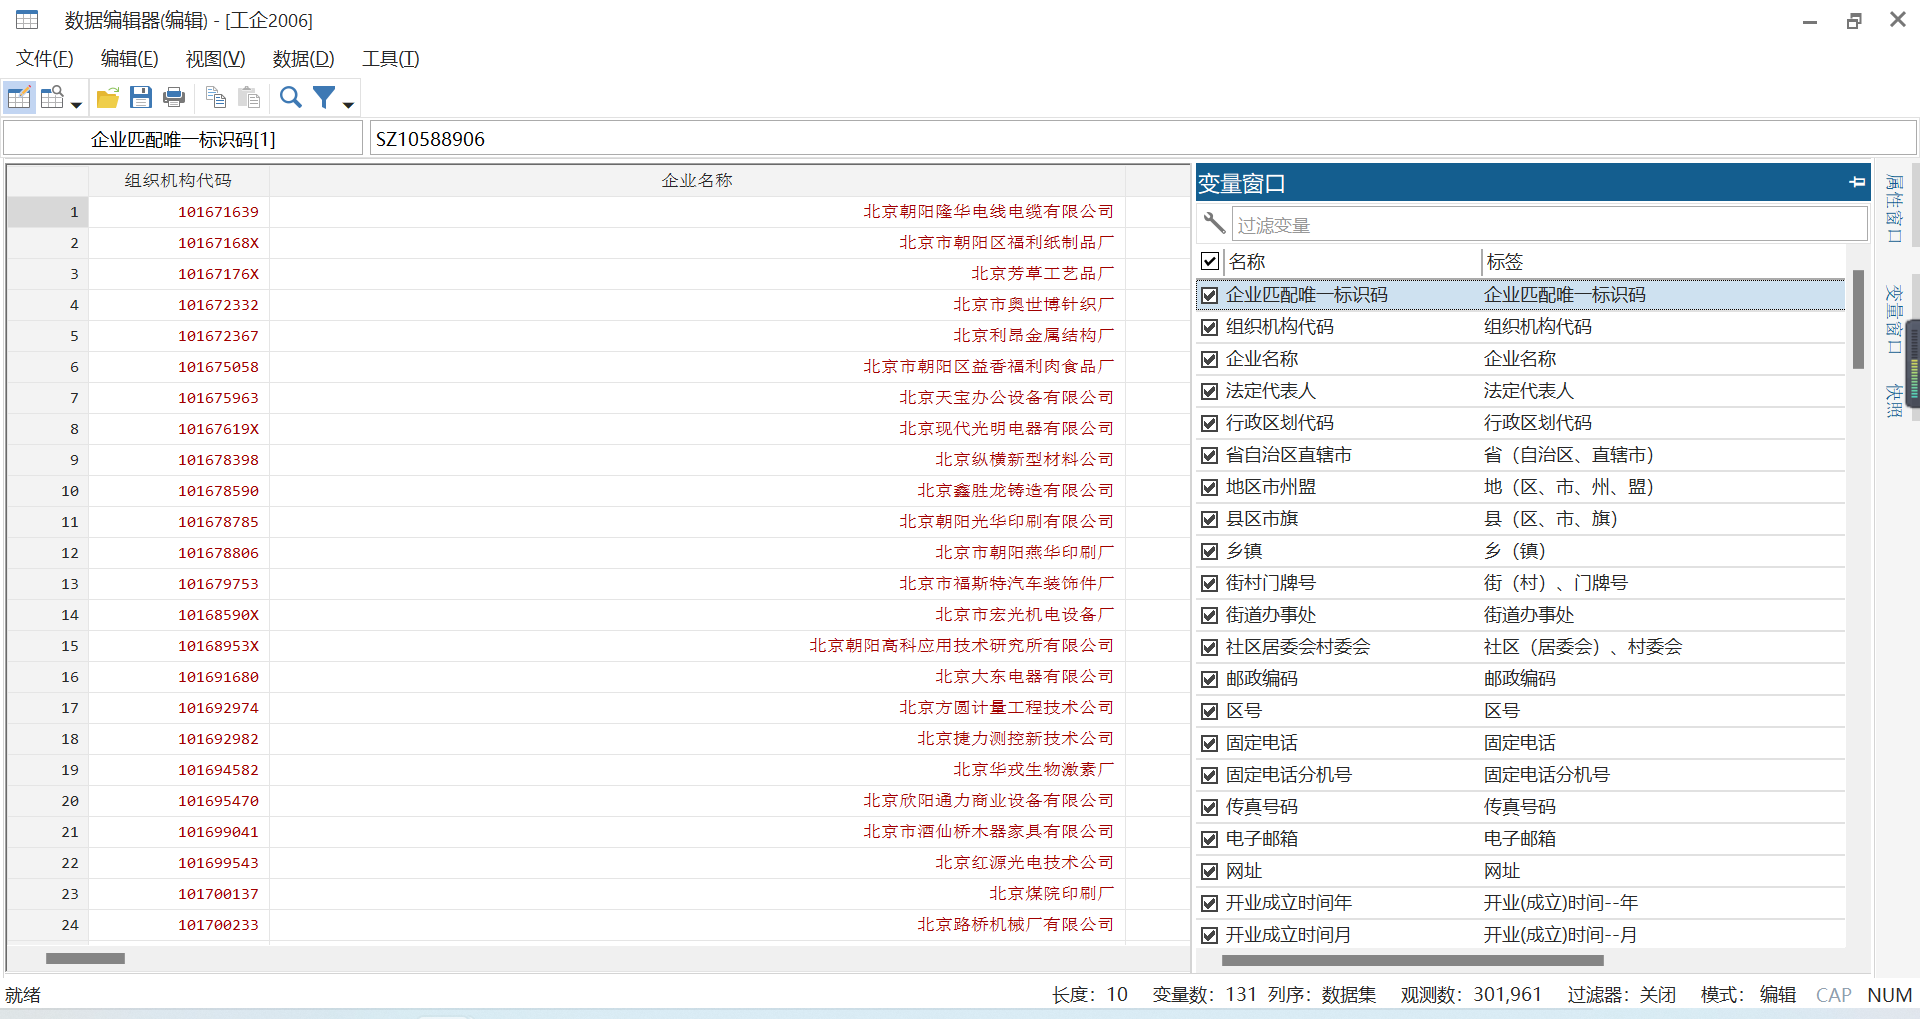Uncheck the 行政区划代码 variable checkbox
Image resolution: width=1920 pixels, height=1019 pixels.
pos(1210,423)
